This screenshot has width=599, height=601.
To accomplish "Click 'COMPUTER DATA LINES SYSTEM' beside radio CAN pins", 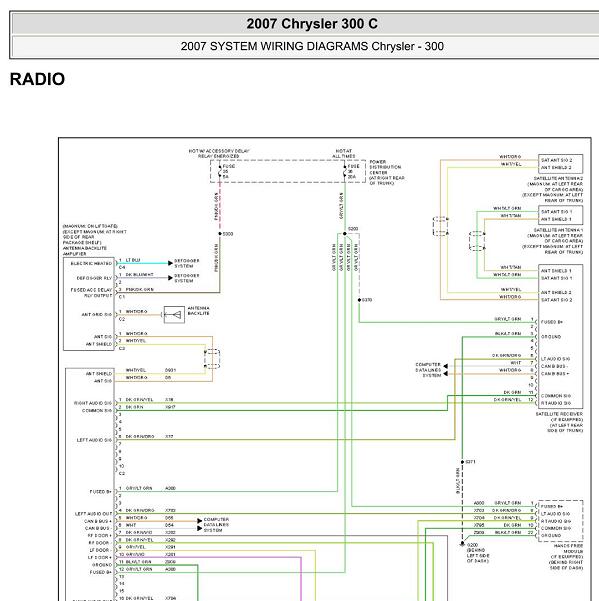I will pos(216,525).
